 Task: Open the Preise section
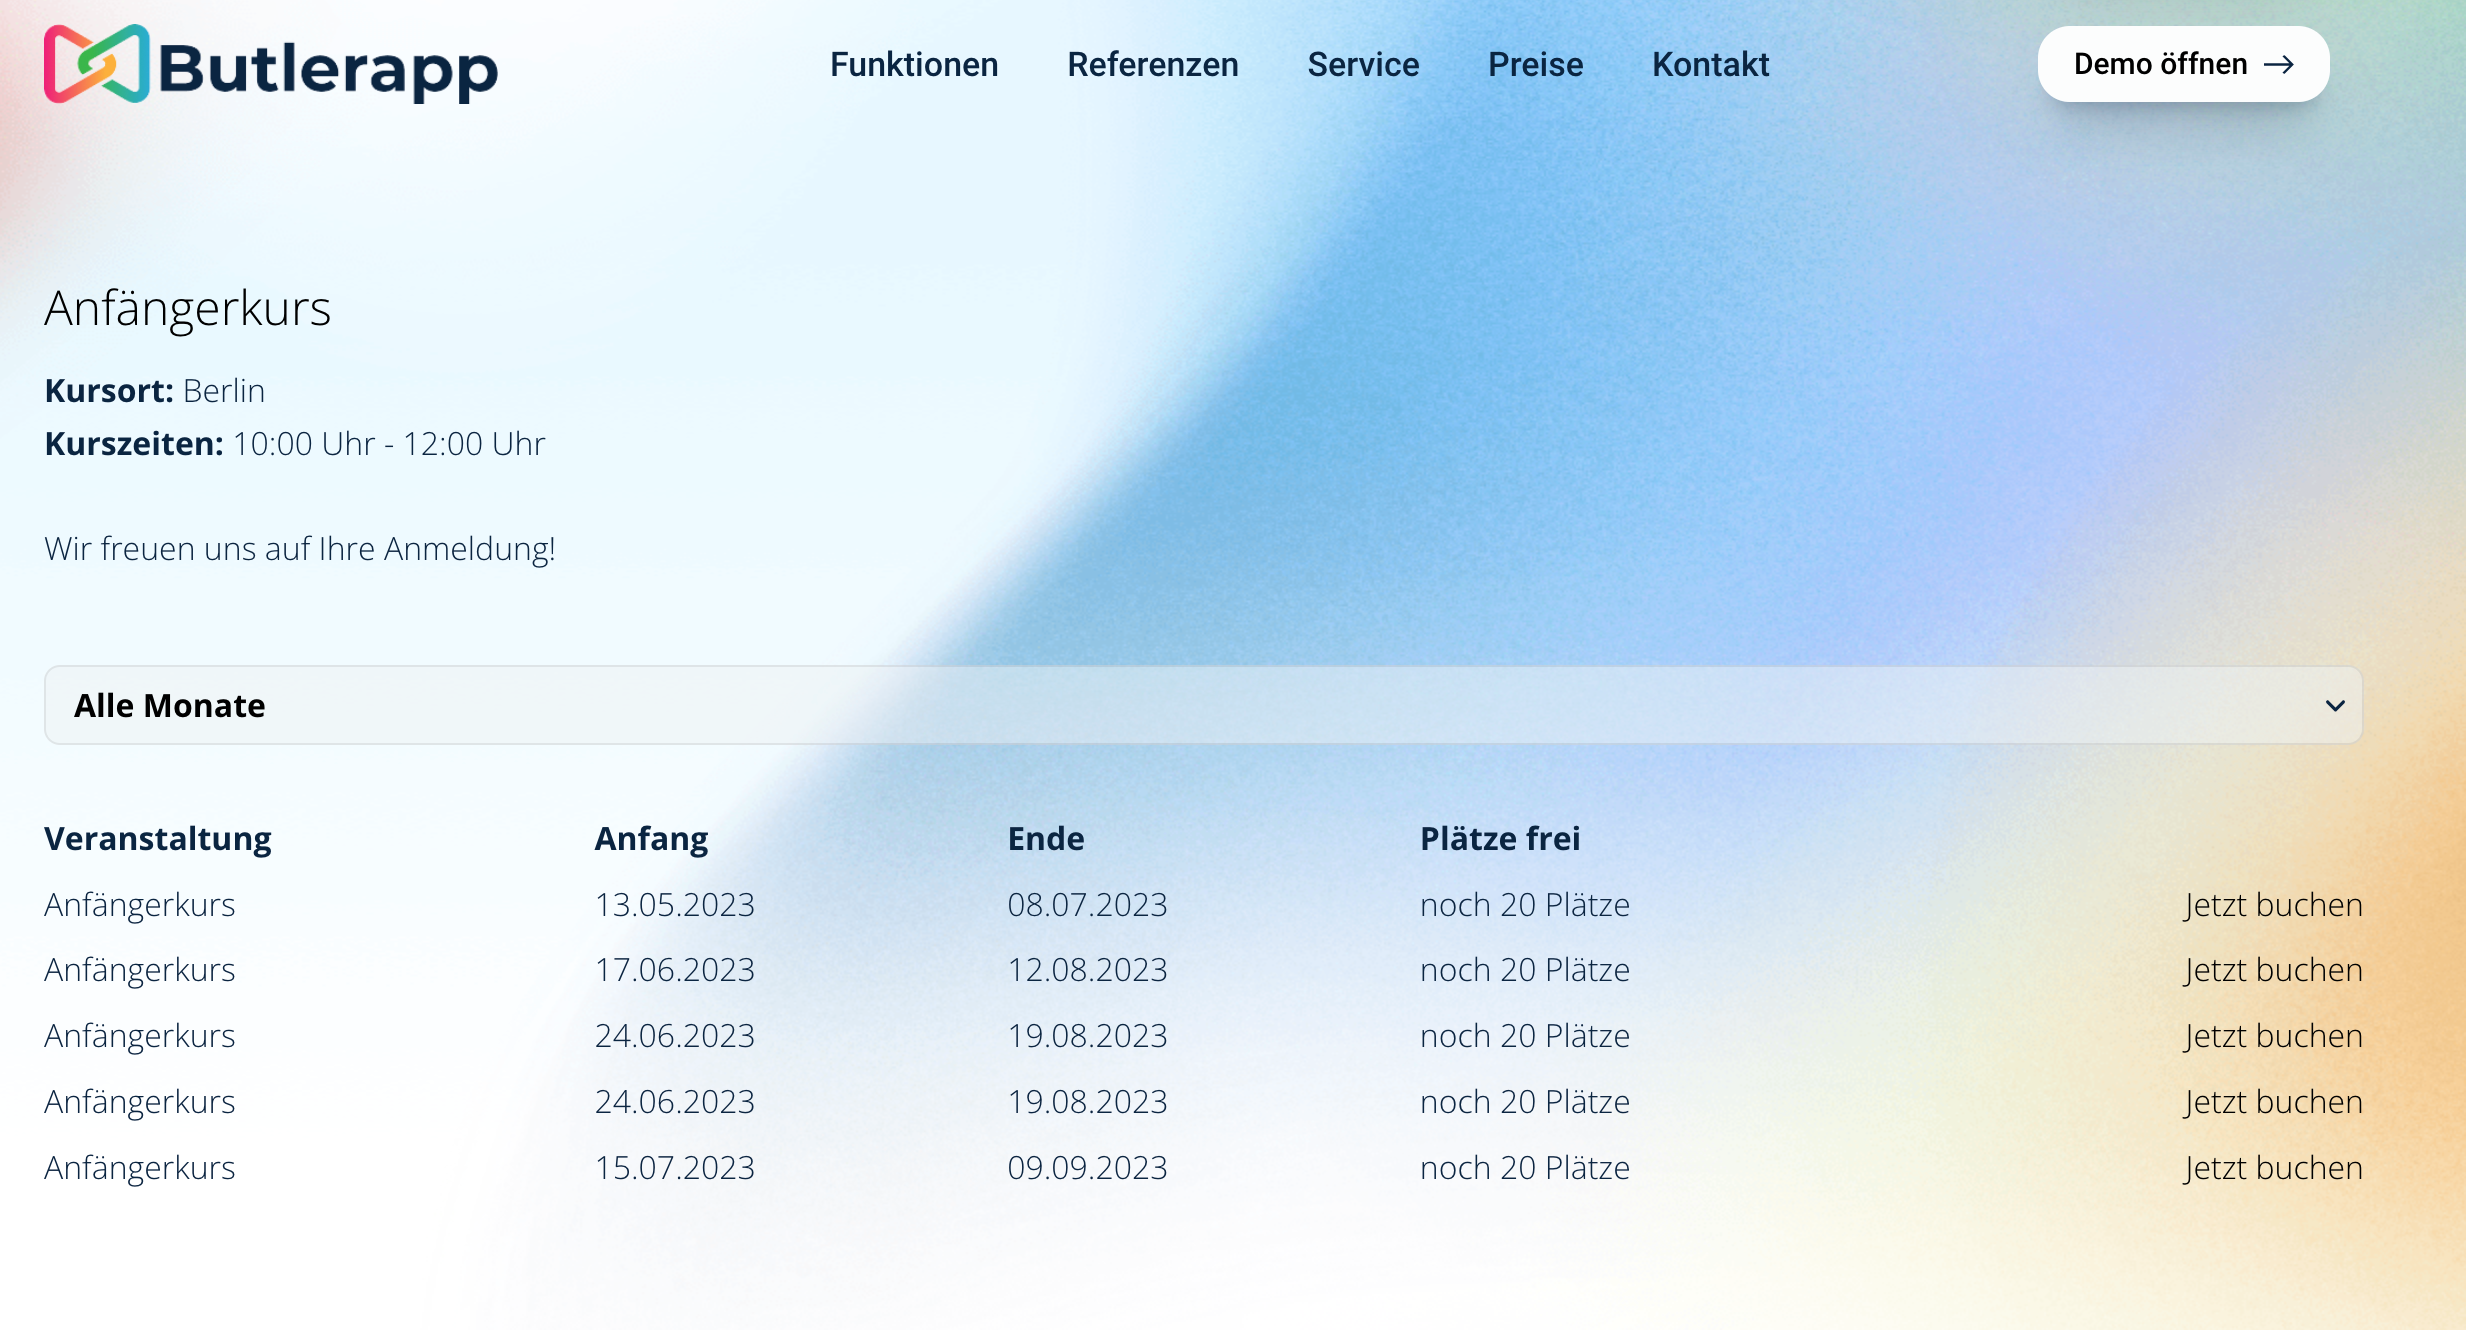(x=1535, y=64)
